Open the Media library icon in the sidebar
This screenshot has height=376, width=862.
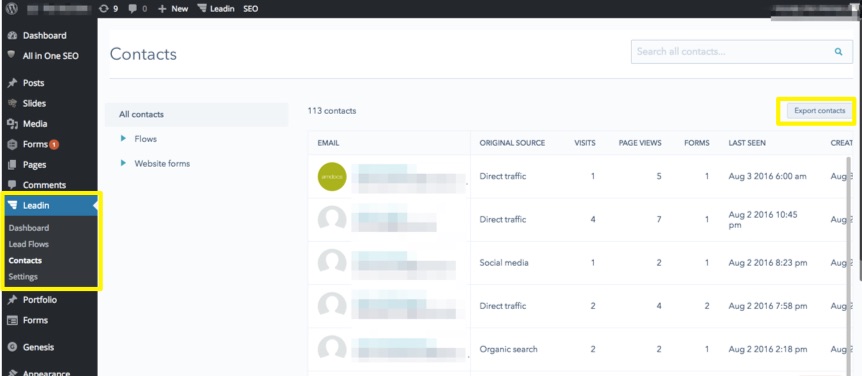pyautogui.click(x=12, y=124)
